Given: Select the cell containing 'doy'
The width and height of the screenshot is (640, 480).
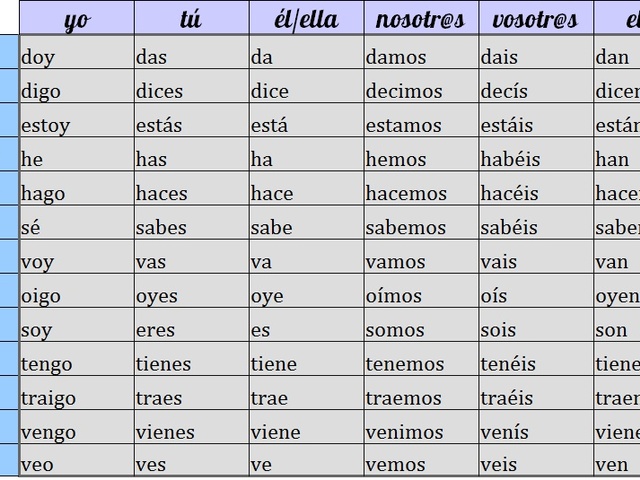Looking at the screenshot, I should pos(77,52).
